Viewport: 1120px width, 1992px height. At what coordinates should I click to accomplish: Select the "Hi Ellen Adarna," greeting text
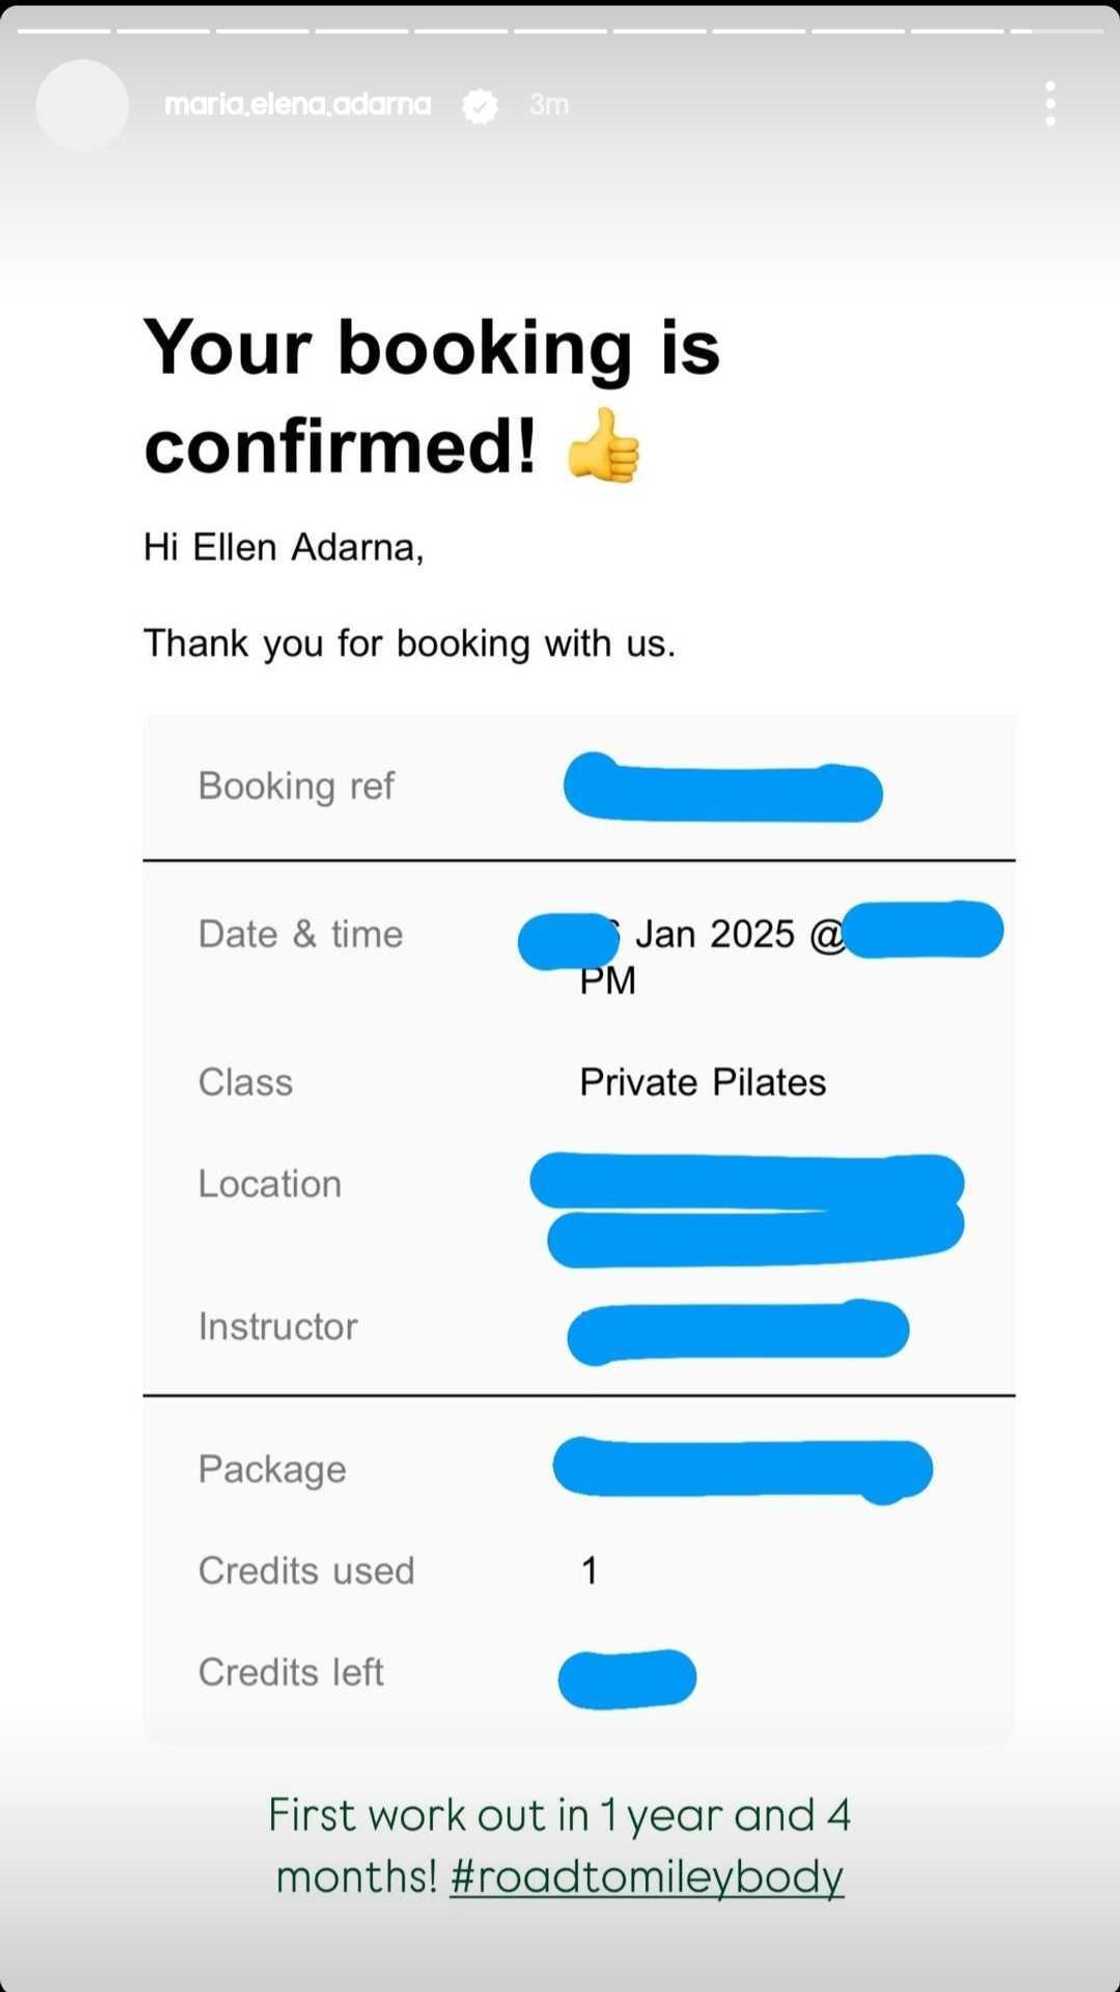point(284,547)
